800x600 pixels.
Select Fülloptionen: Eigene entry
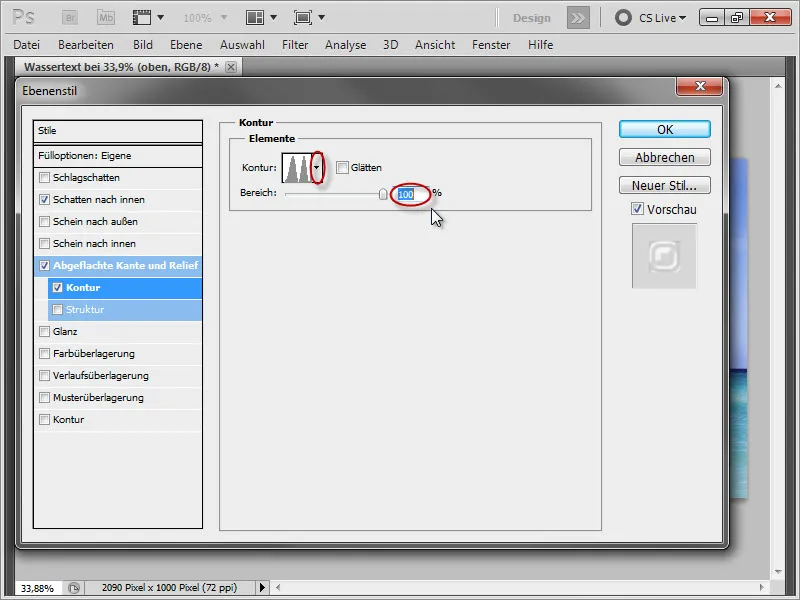click(118, 156)
